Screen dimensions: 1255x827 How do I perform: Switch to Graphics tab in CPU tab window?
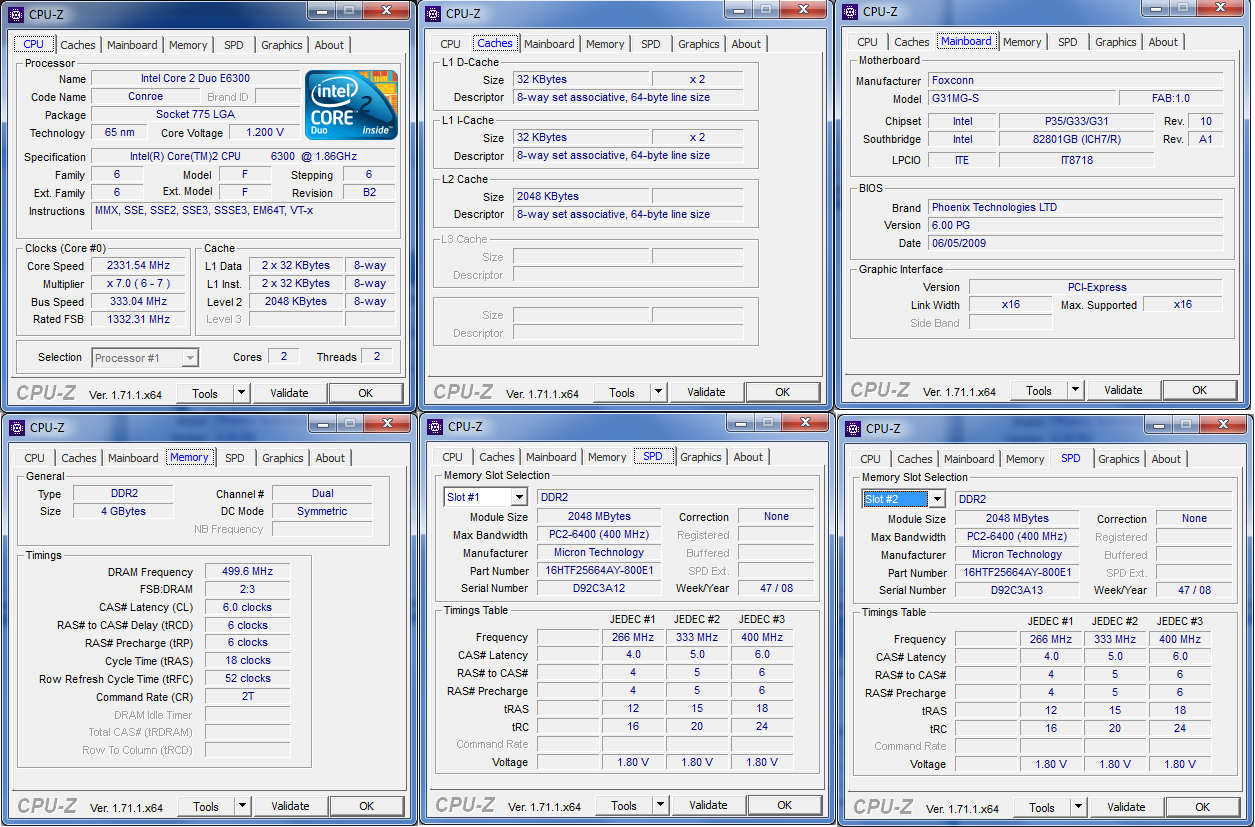pos(282,45)
